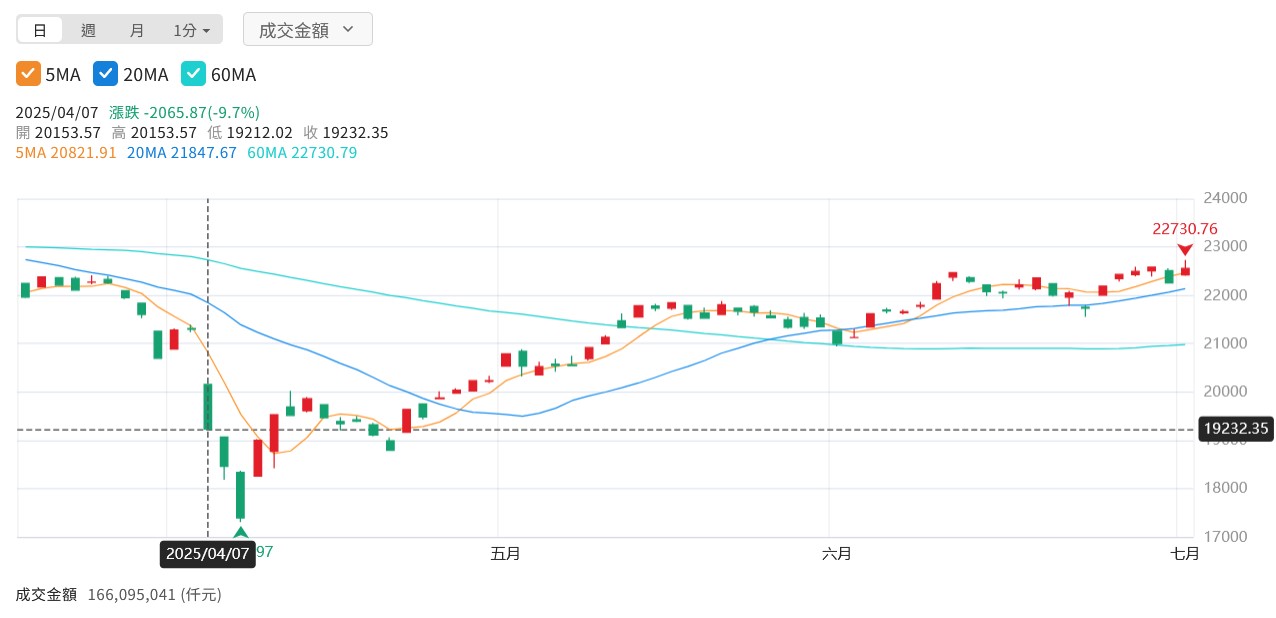The height and width of the screenshot is (618, 1276).
Task: Click the green lowest-price arrow marker
Action: click(240, 532)
